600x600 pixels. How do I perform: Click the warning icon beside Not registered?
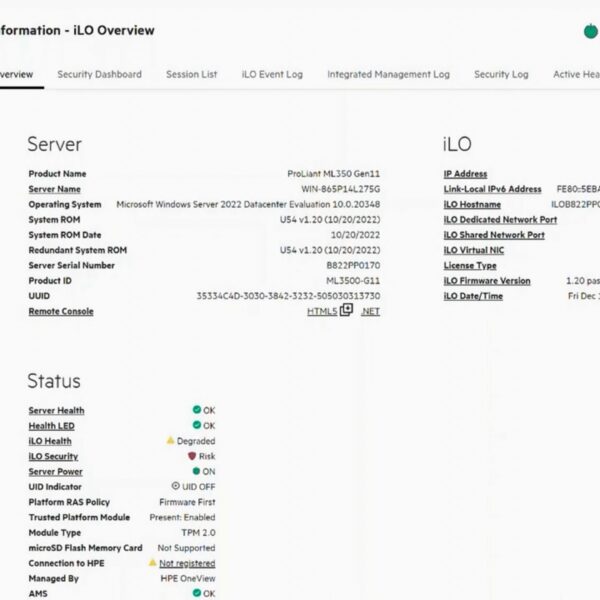pos(152,563)
